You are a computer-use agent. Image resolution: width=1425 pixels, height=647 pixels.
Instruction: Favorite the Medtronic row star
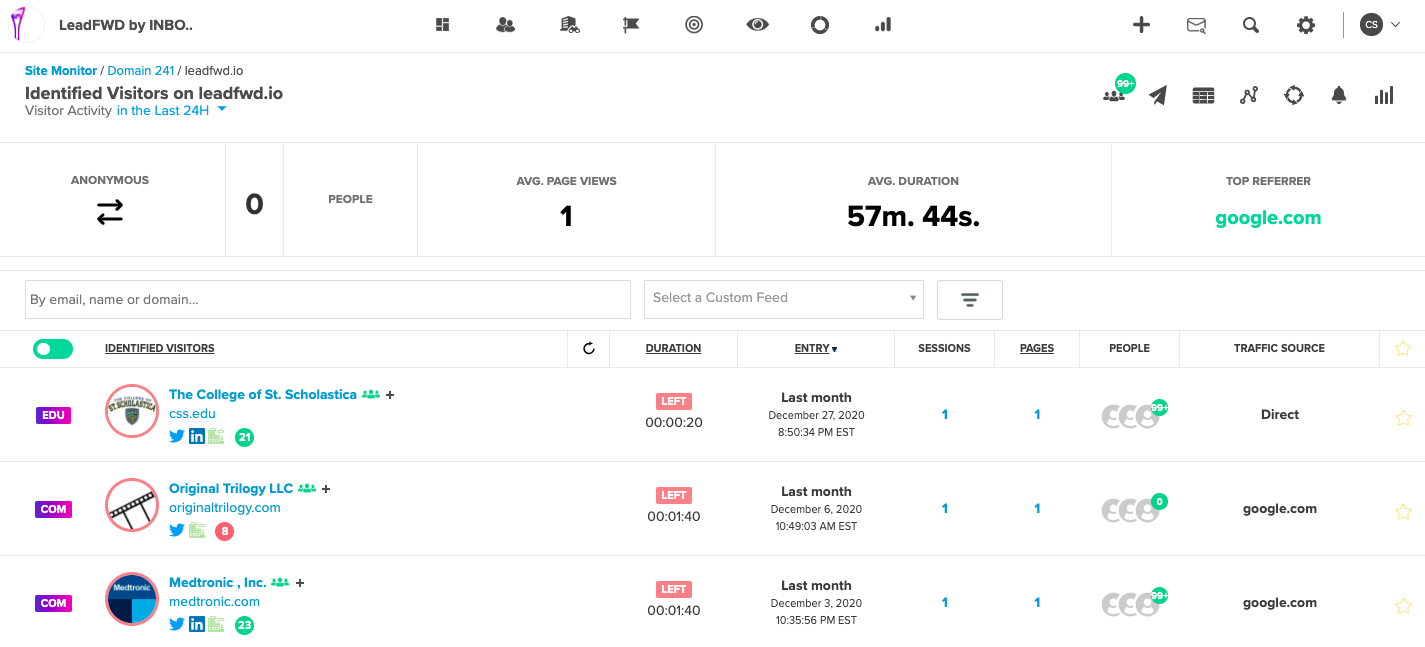coord(1403,606)
